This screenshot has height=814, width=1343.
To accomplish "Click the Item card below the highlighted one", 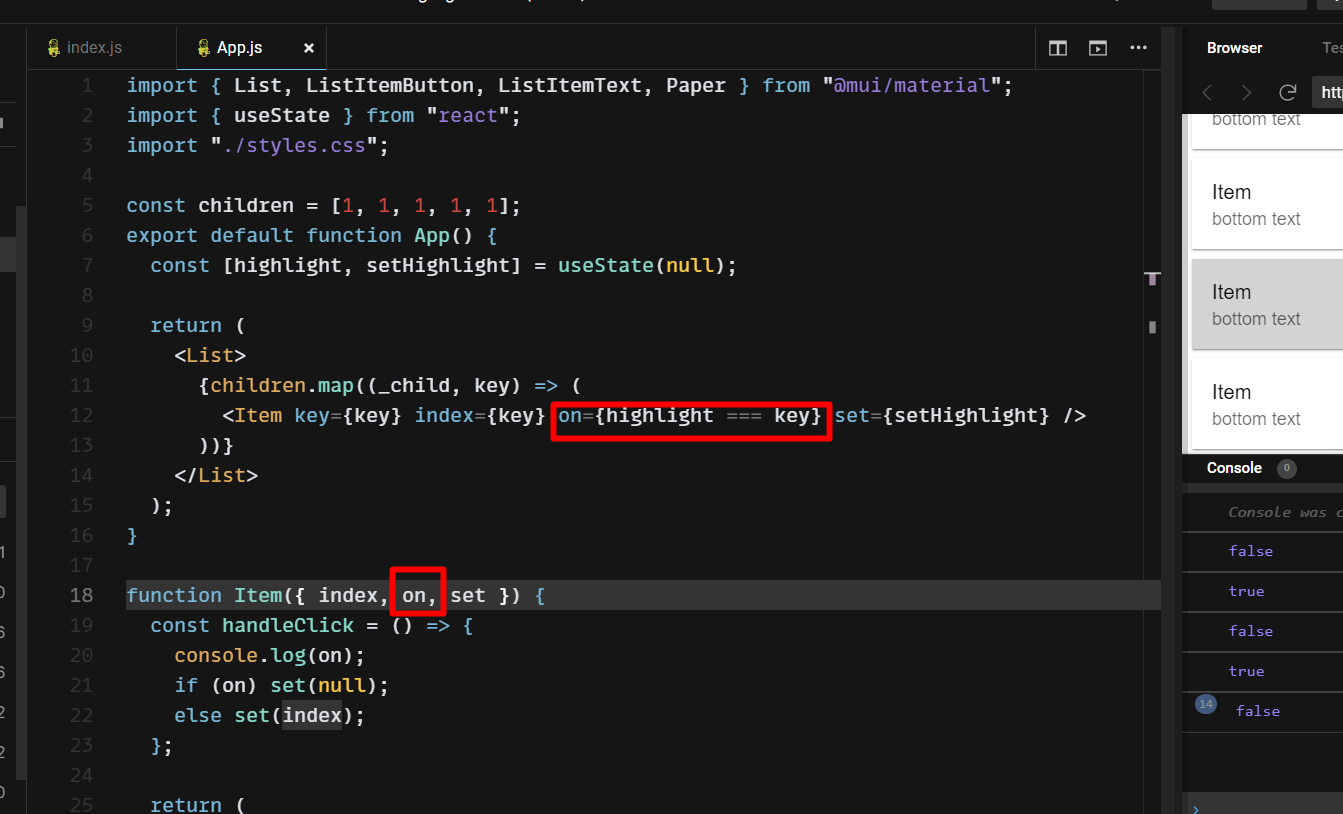I will click(1267, 404).
